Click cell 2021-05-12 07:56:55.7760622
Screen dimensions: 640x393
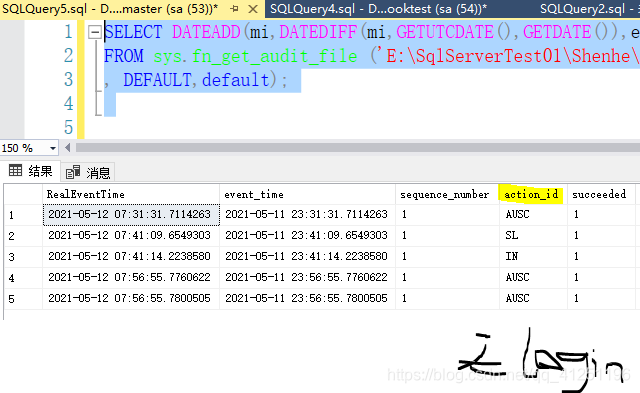tap(131, 278)
